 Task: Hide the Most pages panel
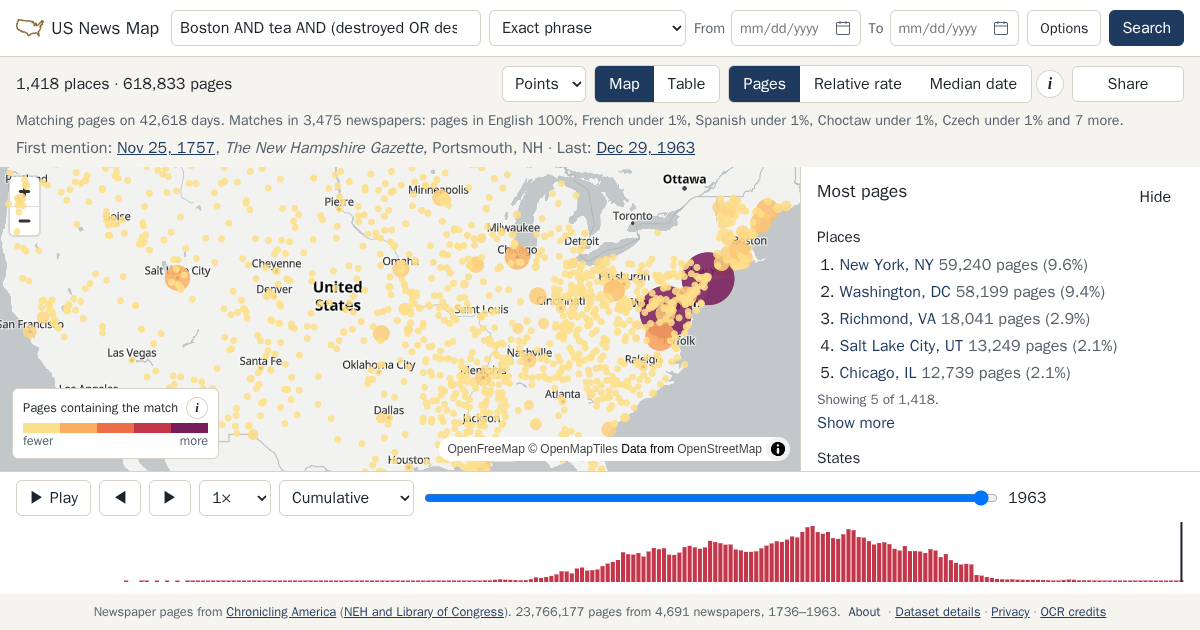pyautogui.click(x=1155, y=197)
